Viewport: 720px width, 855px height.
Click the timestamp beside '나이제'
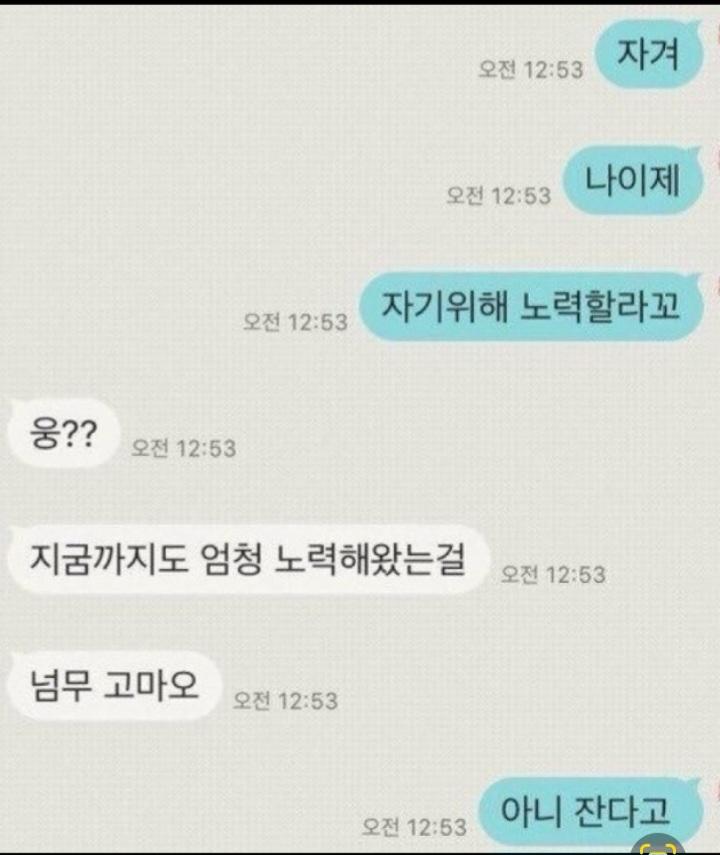click(499, 195)
